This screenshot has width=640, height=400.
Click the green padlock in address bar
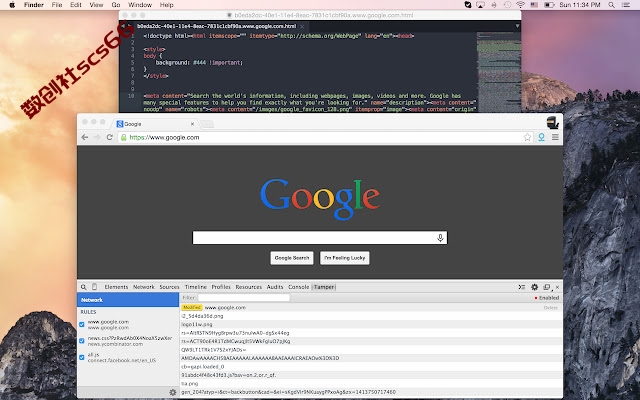point(124,138)
